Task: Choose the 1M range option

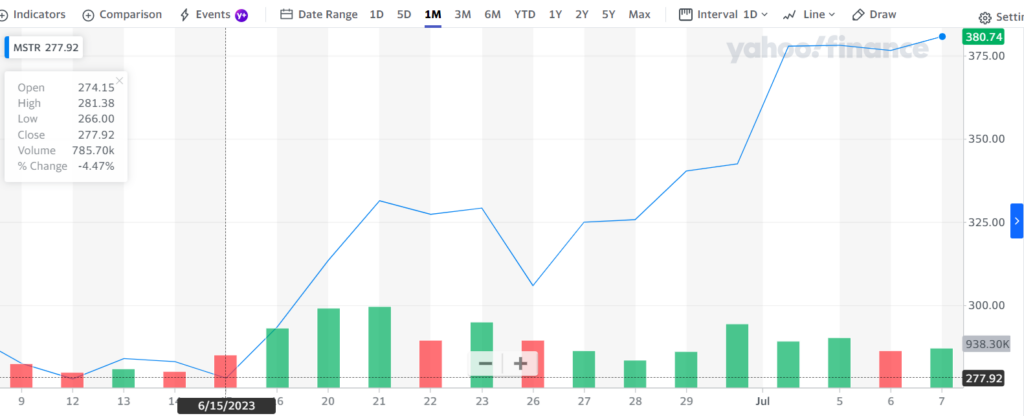Action: pyautogui.click(x=433, y=15)
